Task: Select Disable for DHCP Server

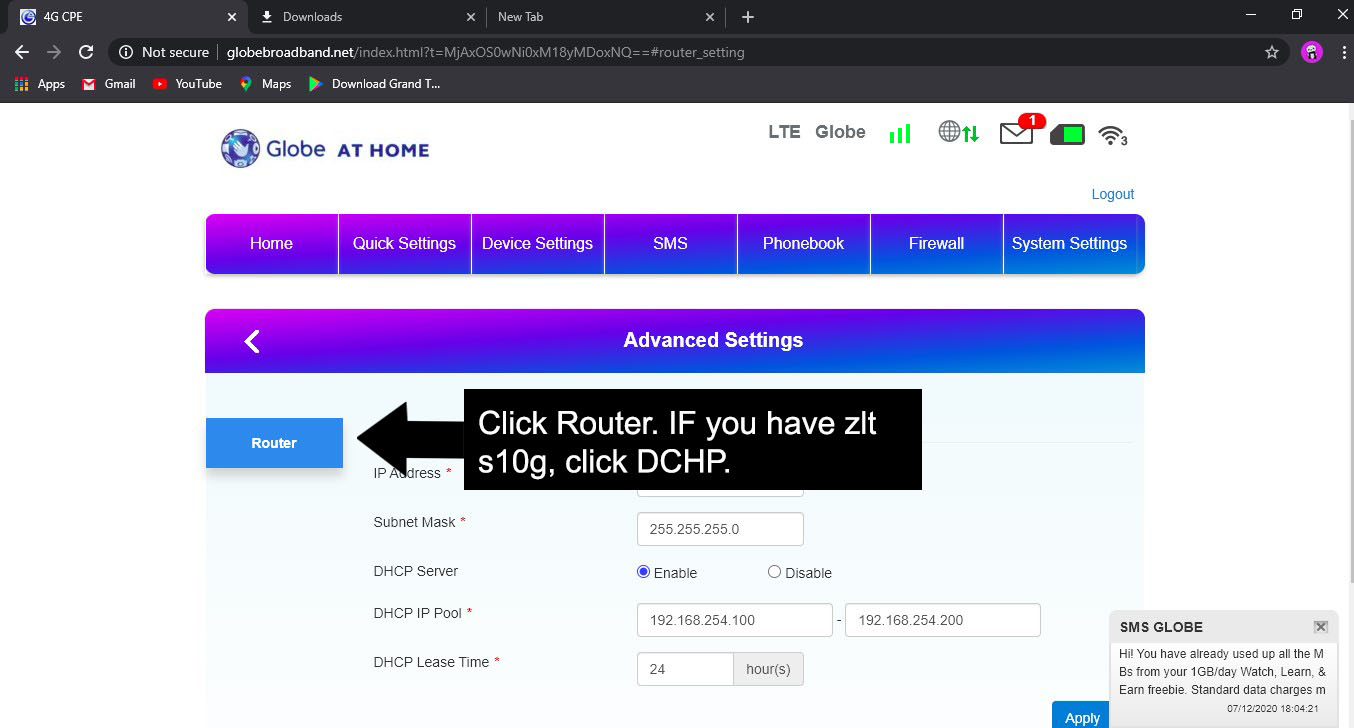Action: (774, 572)
